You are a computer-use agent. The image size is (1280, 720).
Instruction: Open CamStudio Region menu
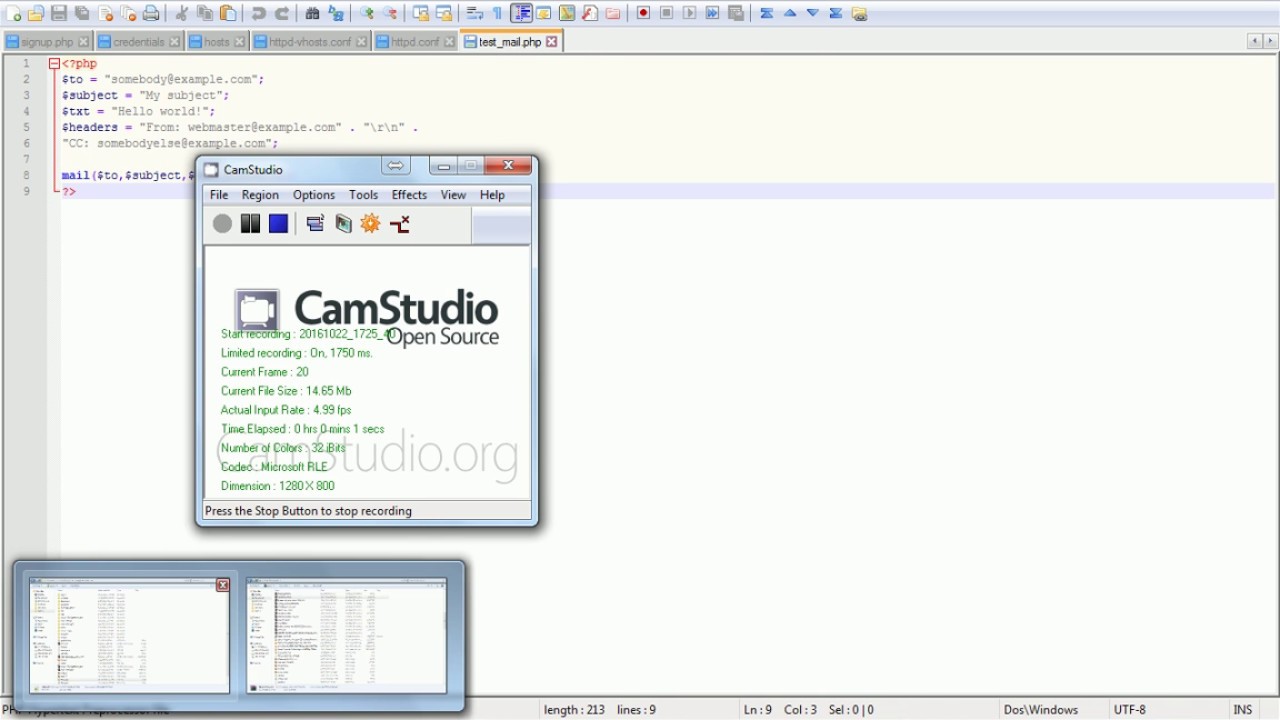[x=260, y=195]
